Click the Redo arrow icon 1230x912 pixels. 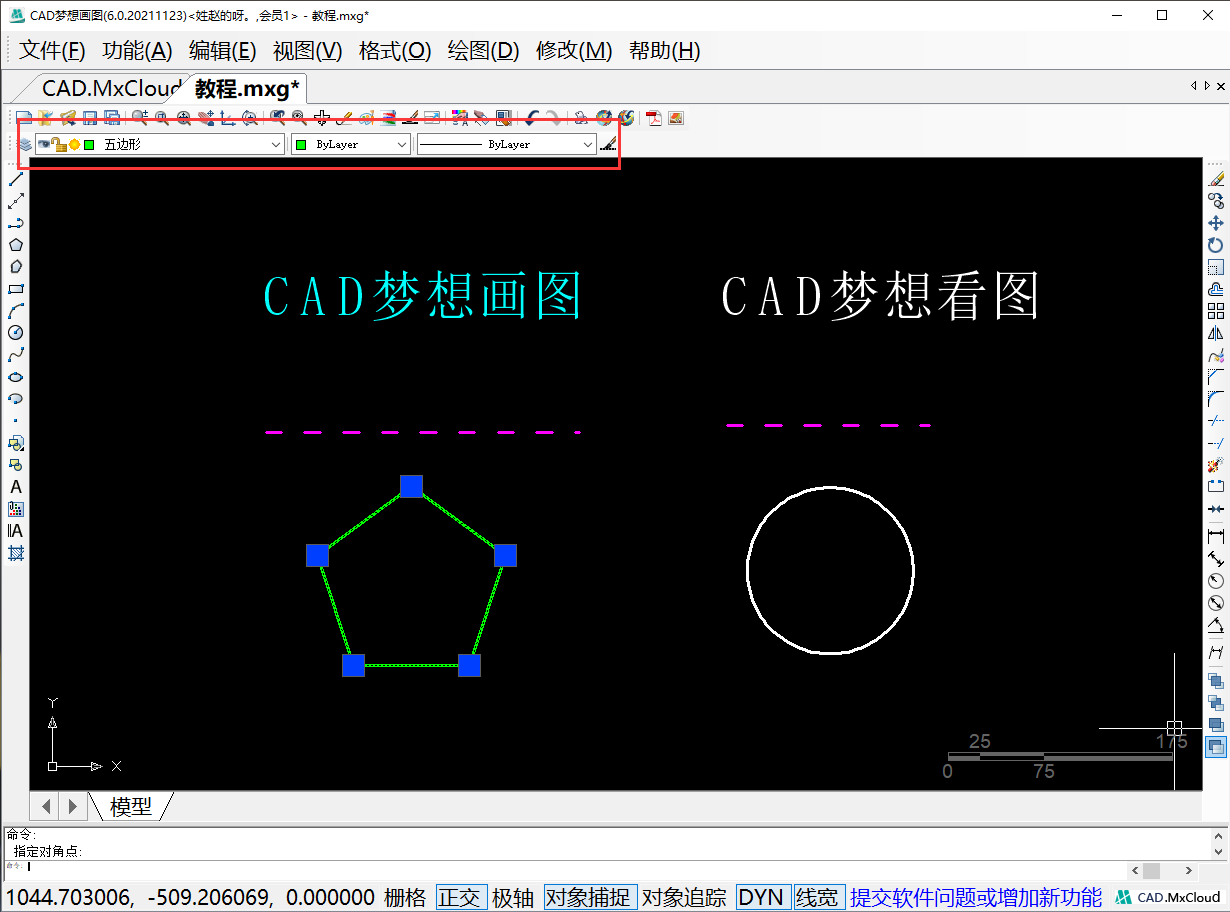[x=553, y=118]
